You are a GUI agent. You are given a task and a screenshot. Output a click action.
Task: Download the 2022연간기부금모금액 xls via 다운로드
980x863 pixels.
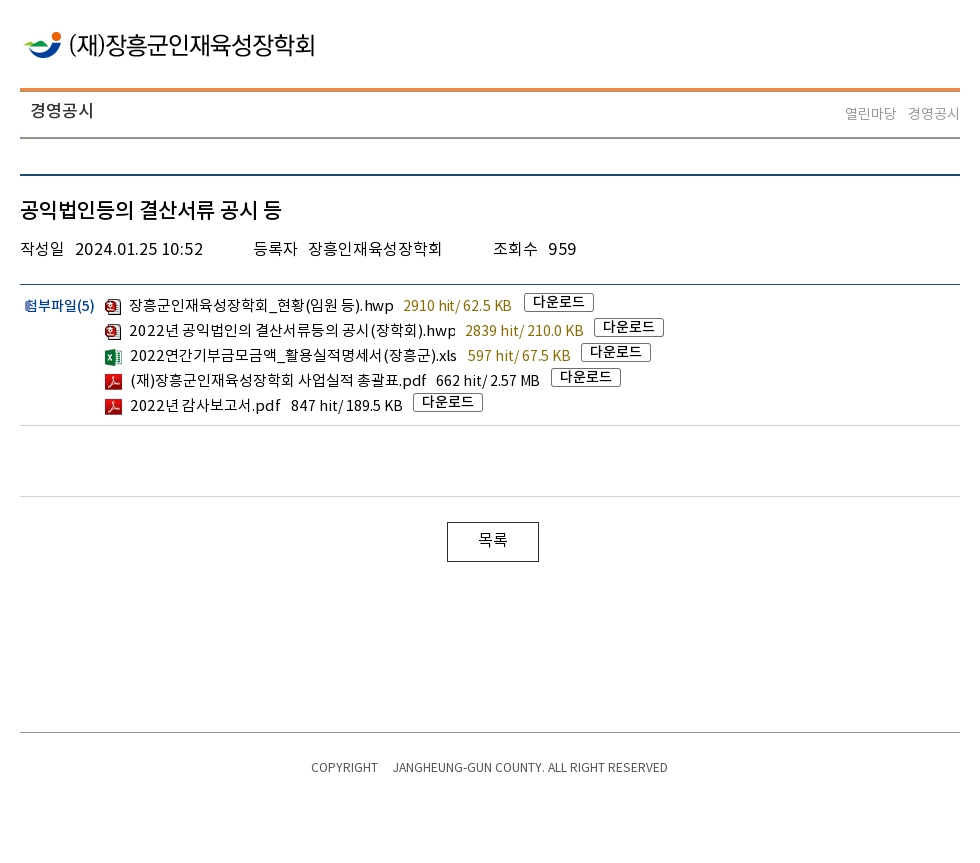pyautogui.click(x=616, y=352)
